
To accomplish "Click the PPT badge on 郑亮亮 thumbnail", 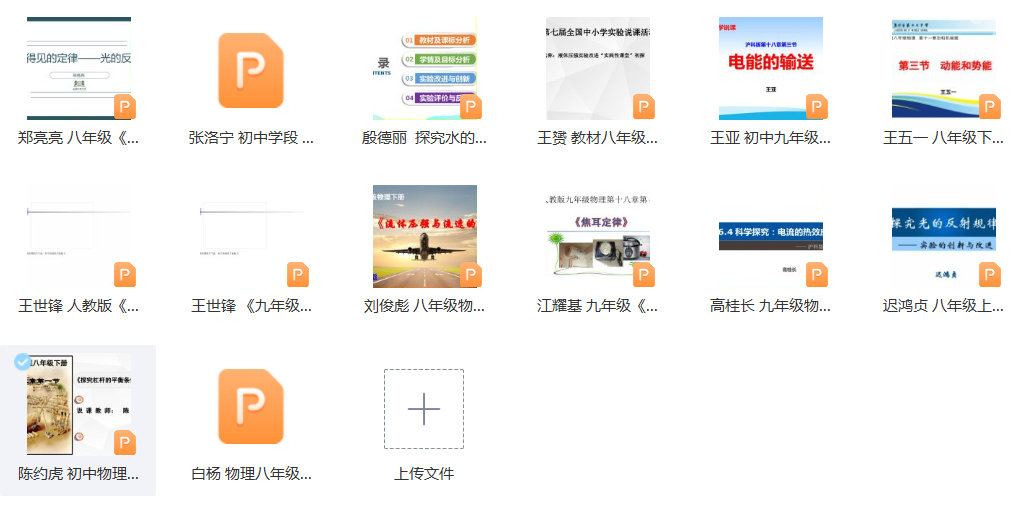I will point(125,107).
